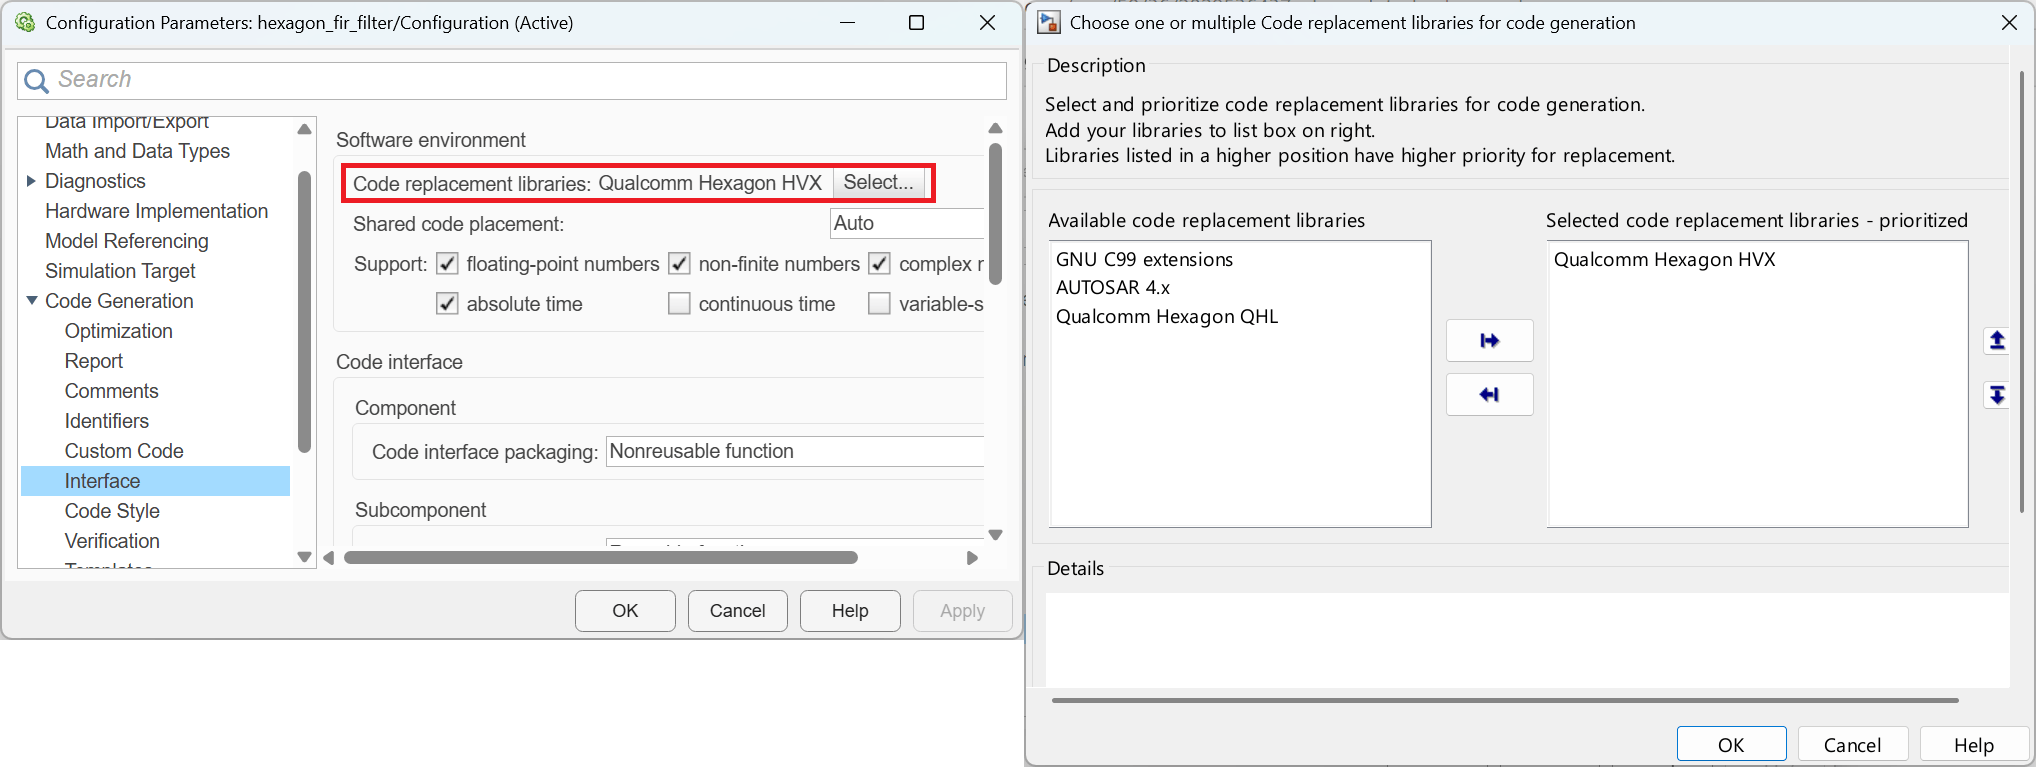The width and height of the screenshot is (2036, 767).
Task: Enable continuous time support checkbox
Action: pyautogui.click(x=679, y=304)
